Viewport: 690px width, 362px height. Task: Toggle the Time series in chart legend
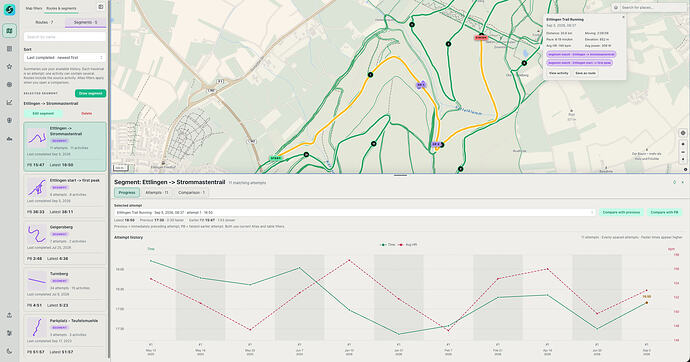pyautogui.click(x=388, y=245)
